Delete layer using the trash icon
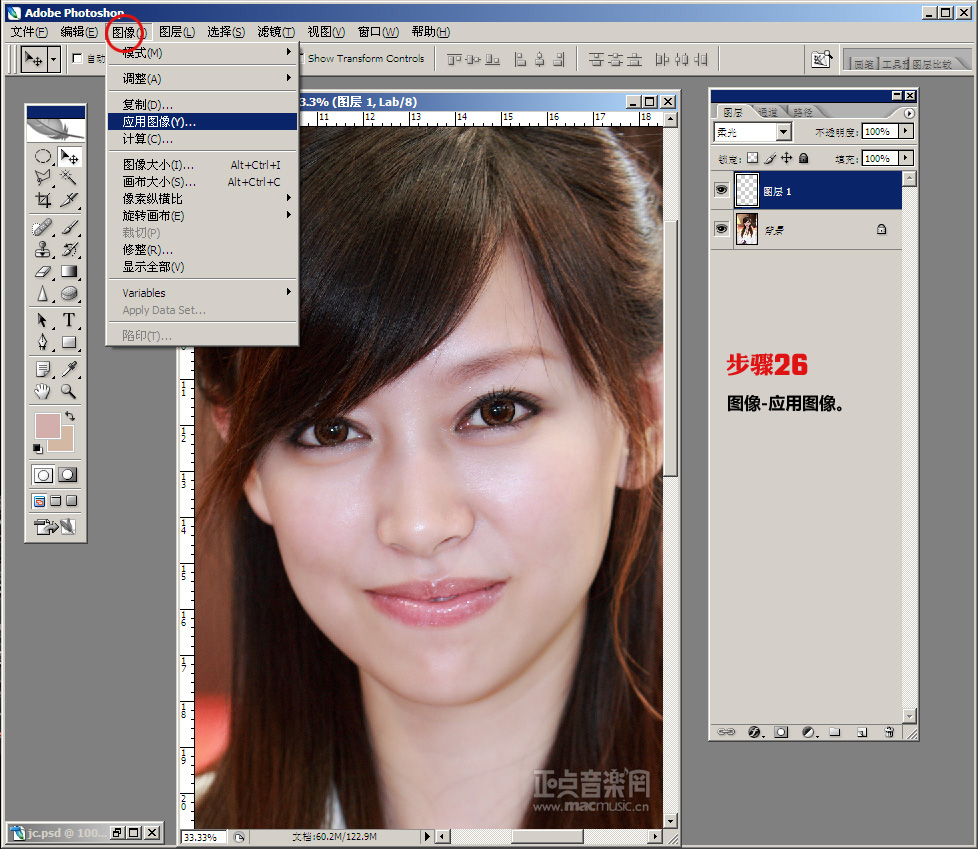 tap(888, 732)
